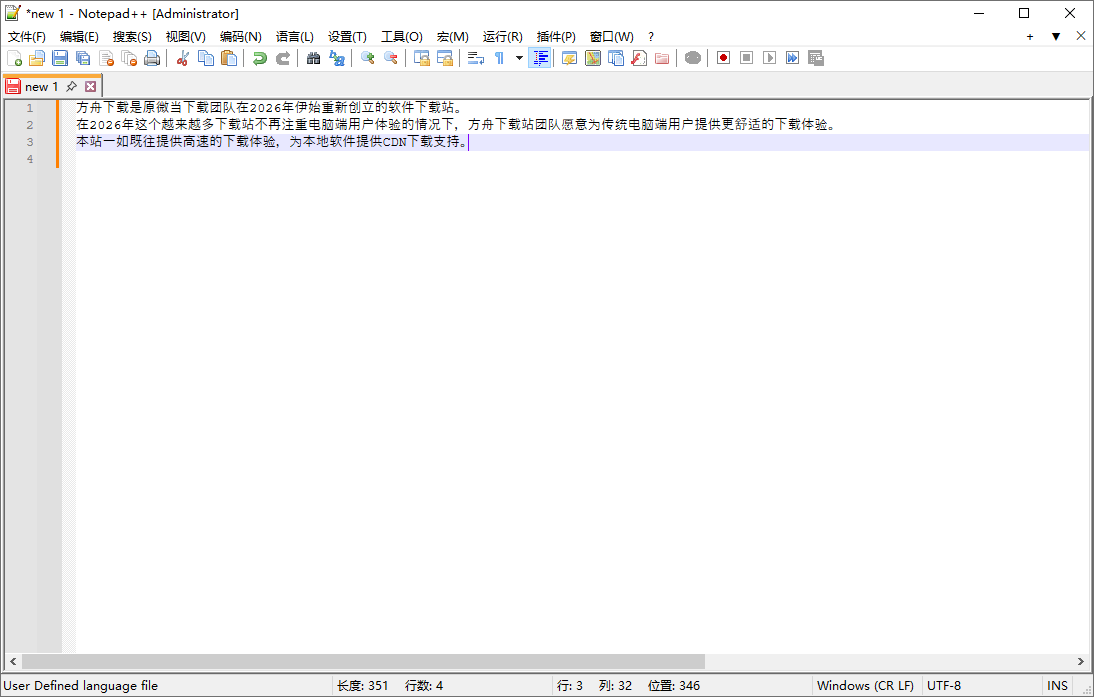Click the UTF-8 encoding indicator in status bar
This screenshot has width=1094, height=697.
pyautogui.click(x=944, y=685)
